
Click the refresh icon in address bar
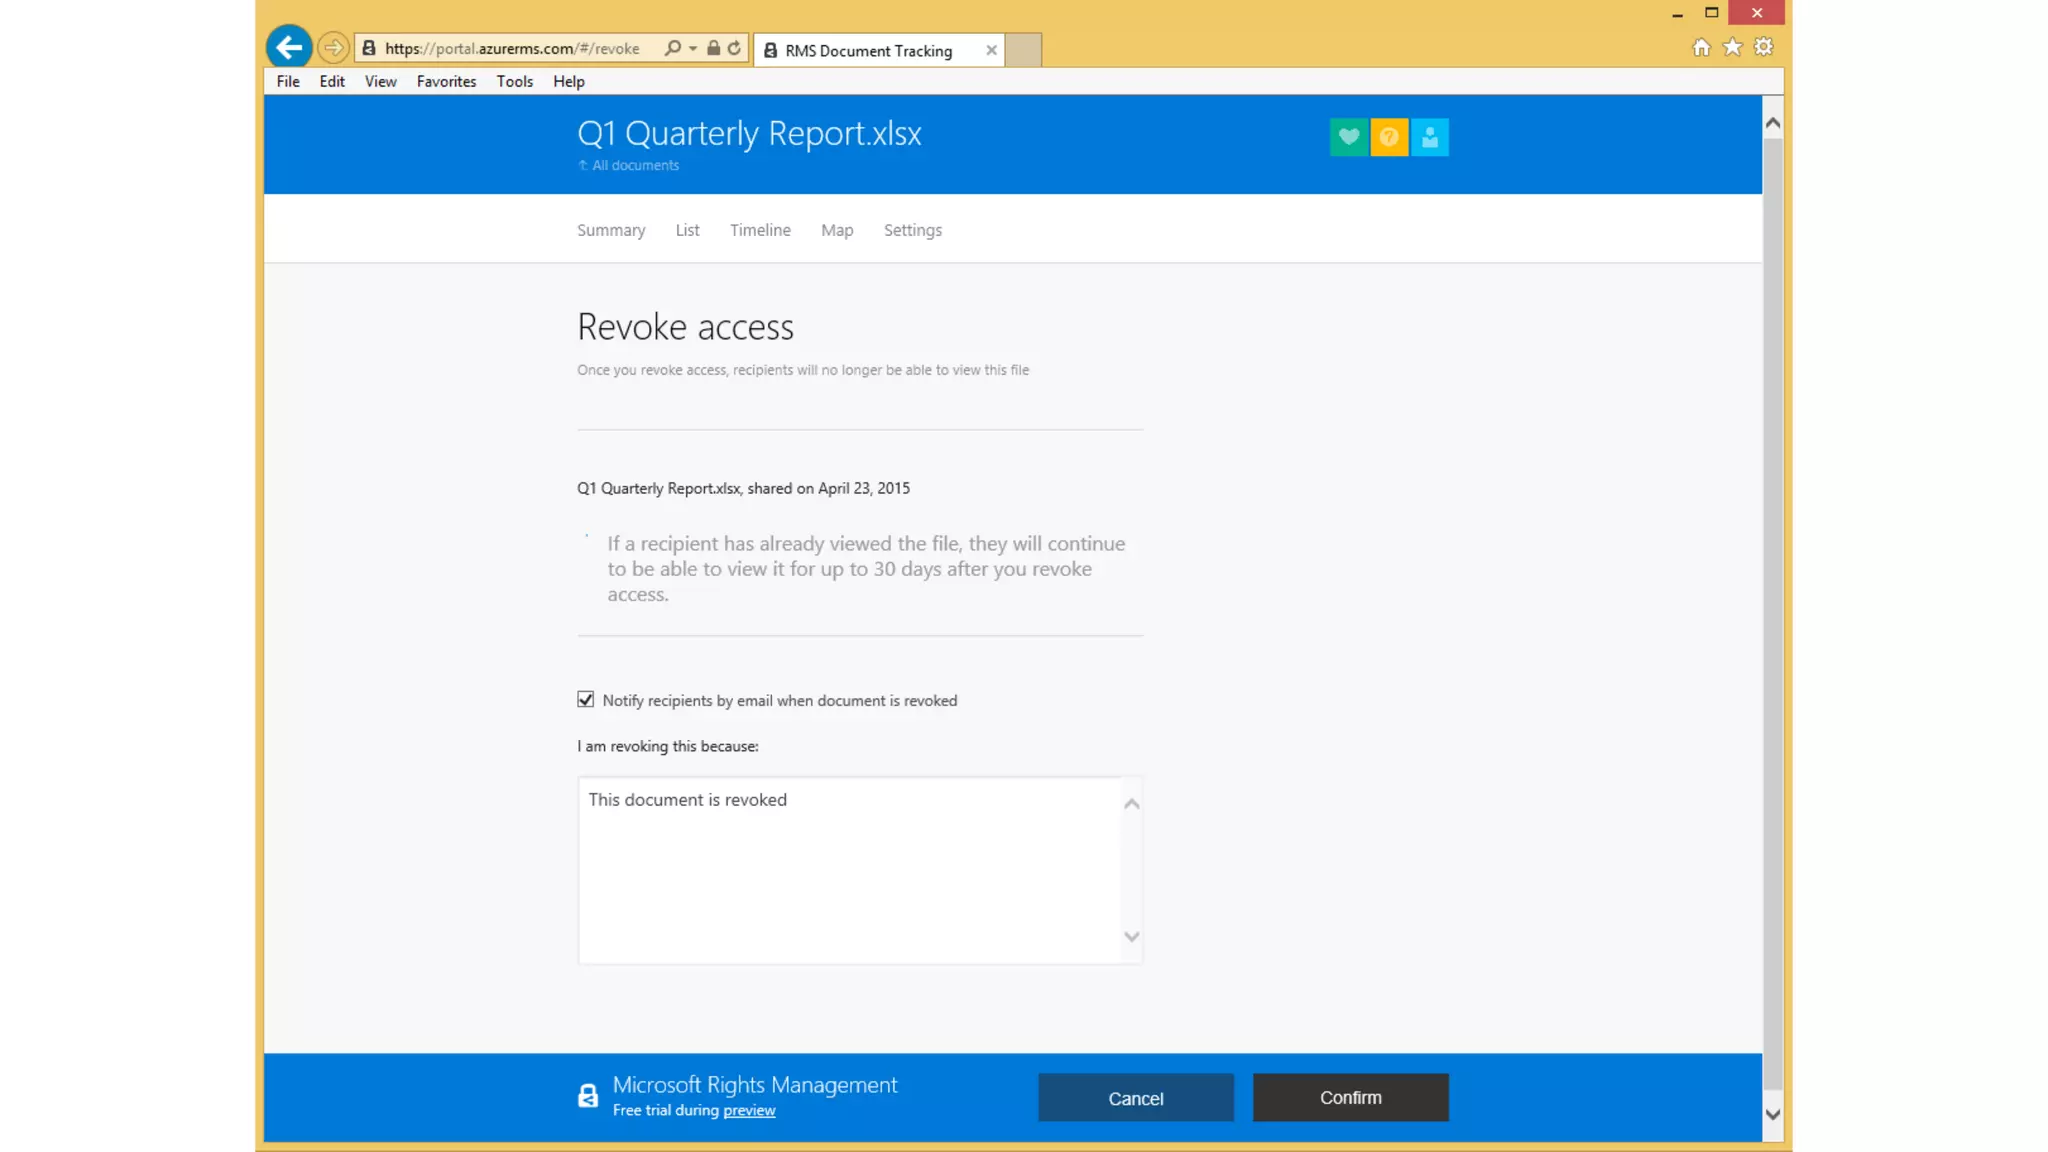point(735,48)
